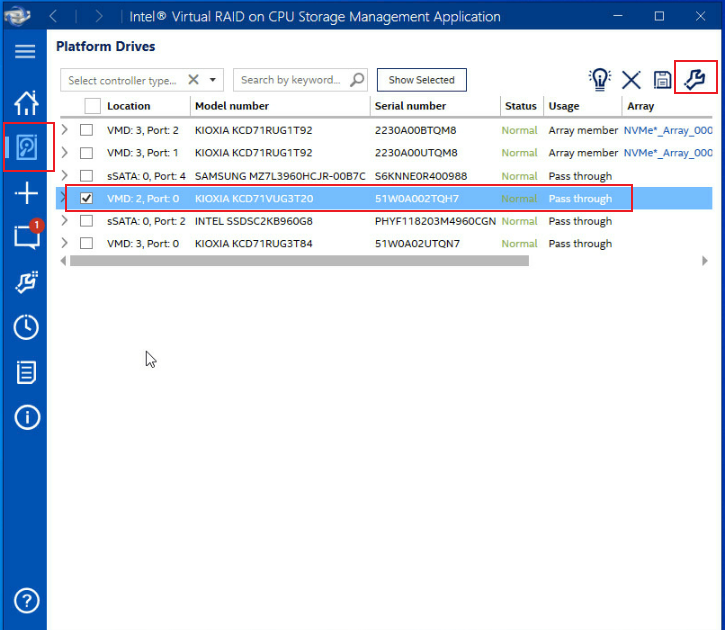Click the application logo in title bar
The width and height of the screenshot is (725, 630).
[17, 16]
